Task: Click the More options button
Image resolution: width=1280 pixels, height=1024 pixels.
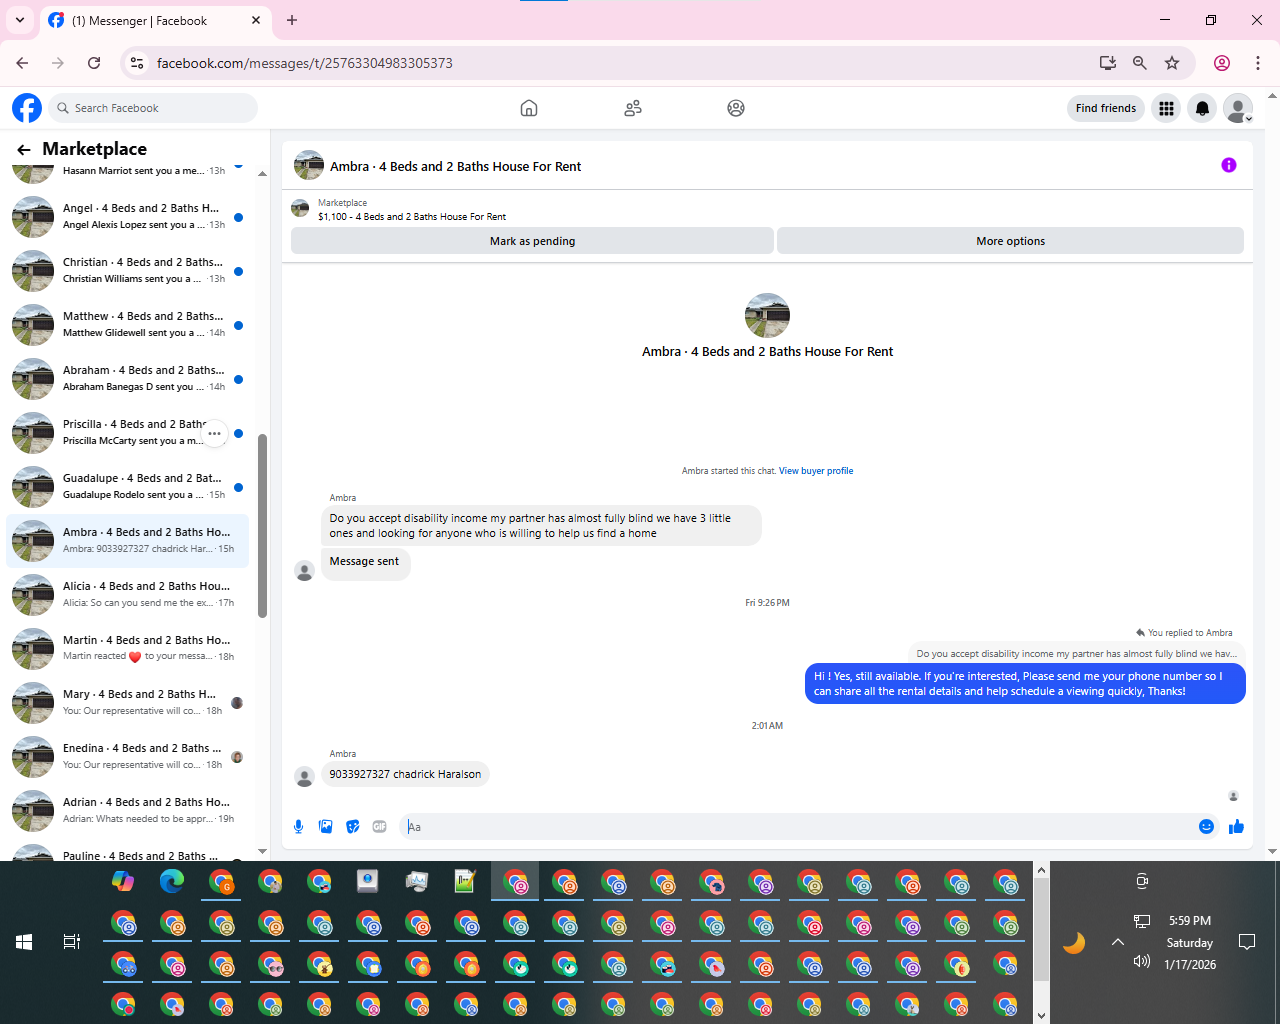Action: coord(1010,241)
